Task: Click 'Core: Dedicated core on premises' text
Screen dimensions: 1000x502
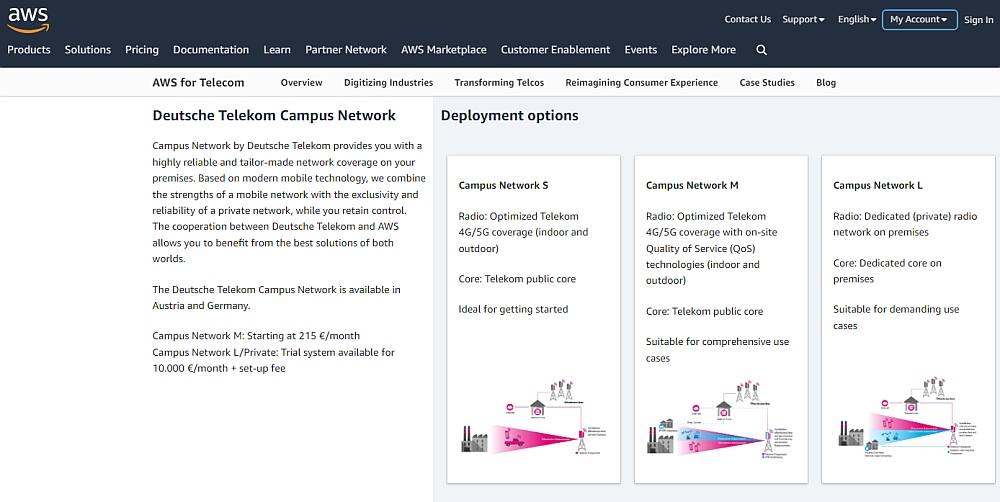Action: click(887, 270)
